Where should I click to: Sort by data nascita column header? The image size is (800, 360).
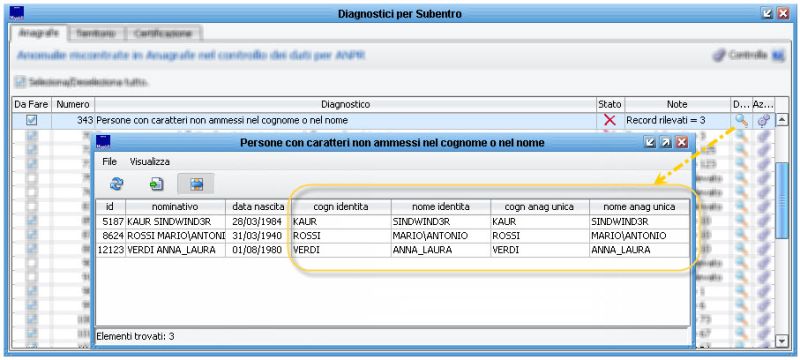pyautogui.click(x=258, y=207)
